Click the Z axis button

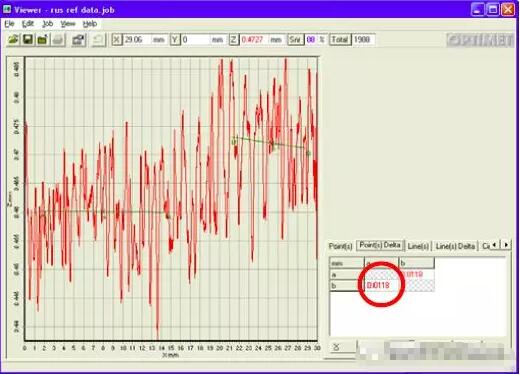(x=234, y=40)
